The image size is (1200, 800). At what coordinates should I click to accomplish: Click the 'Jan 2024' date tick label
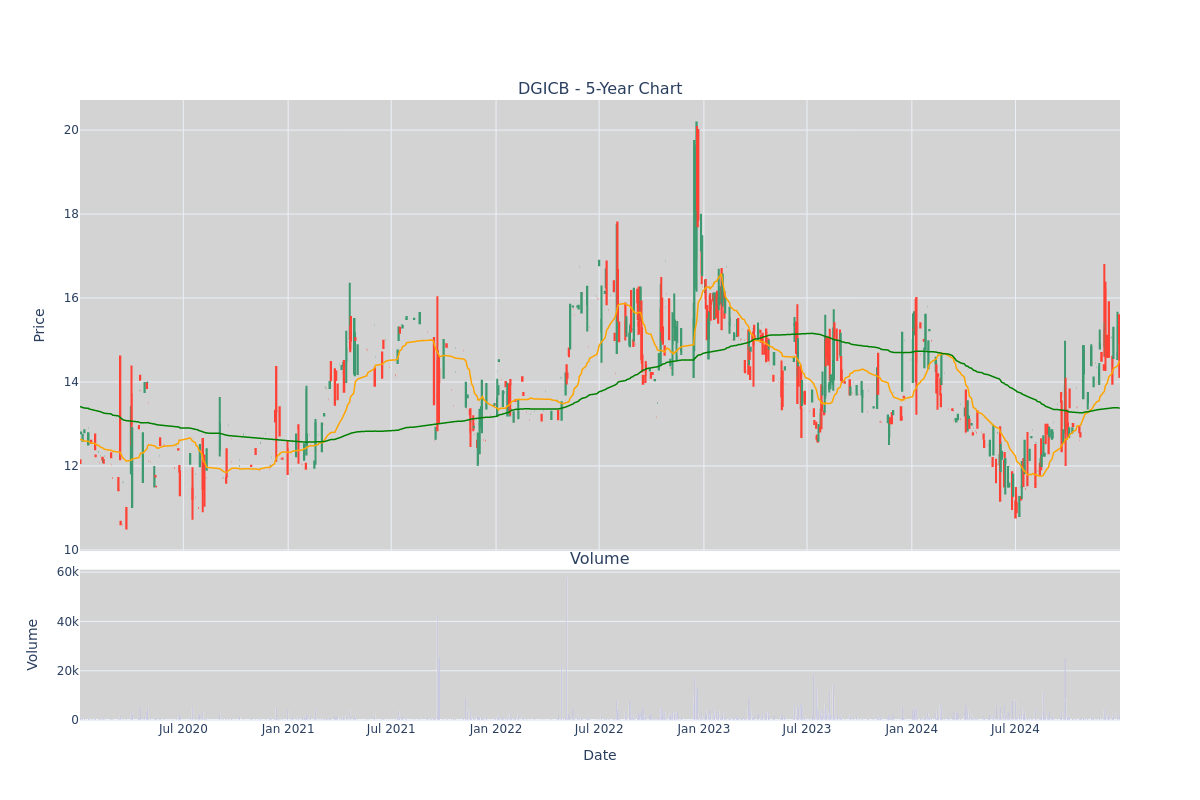pyautogui.click(x=912, y=729)
